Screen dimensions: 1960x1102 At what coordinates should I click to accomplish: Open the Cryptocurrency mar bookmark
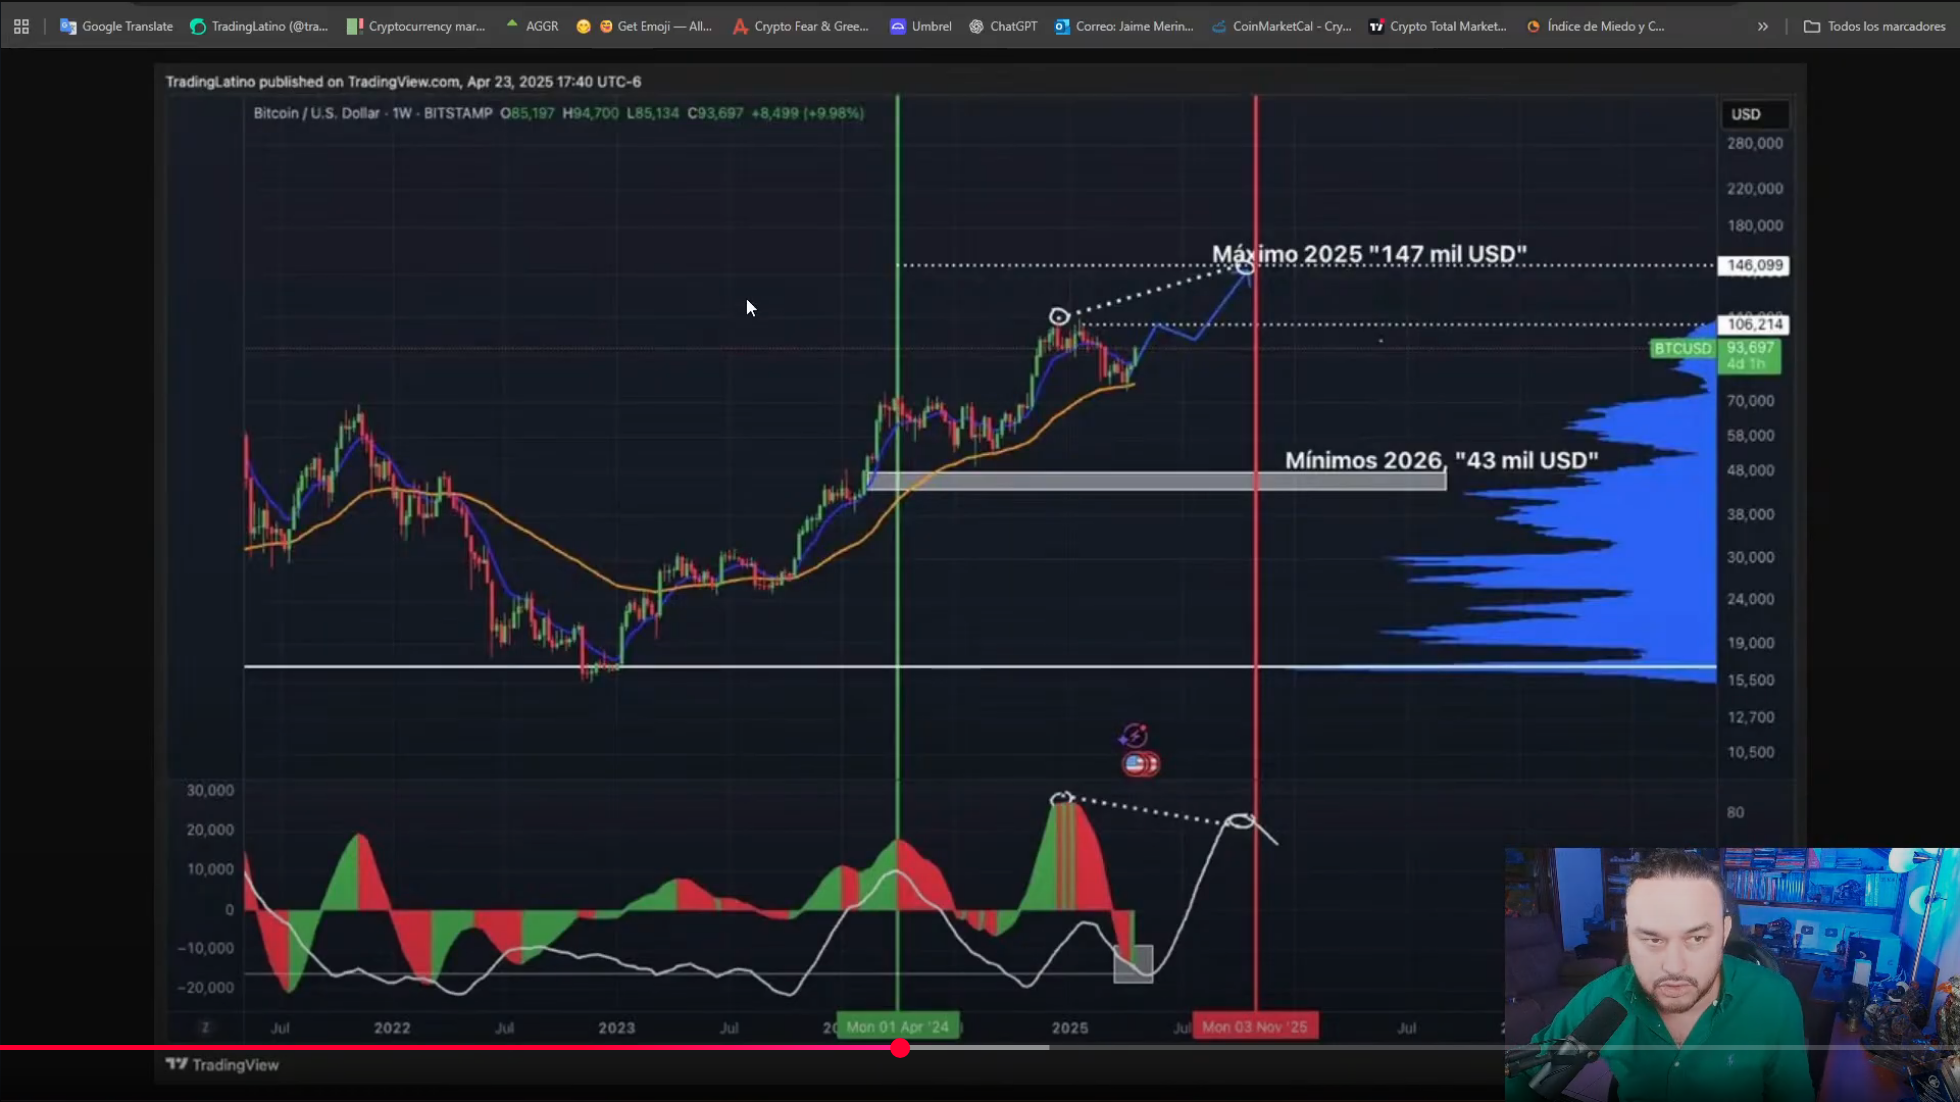tap(415, 26)
